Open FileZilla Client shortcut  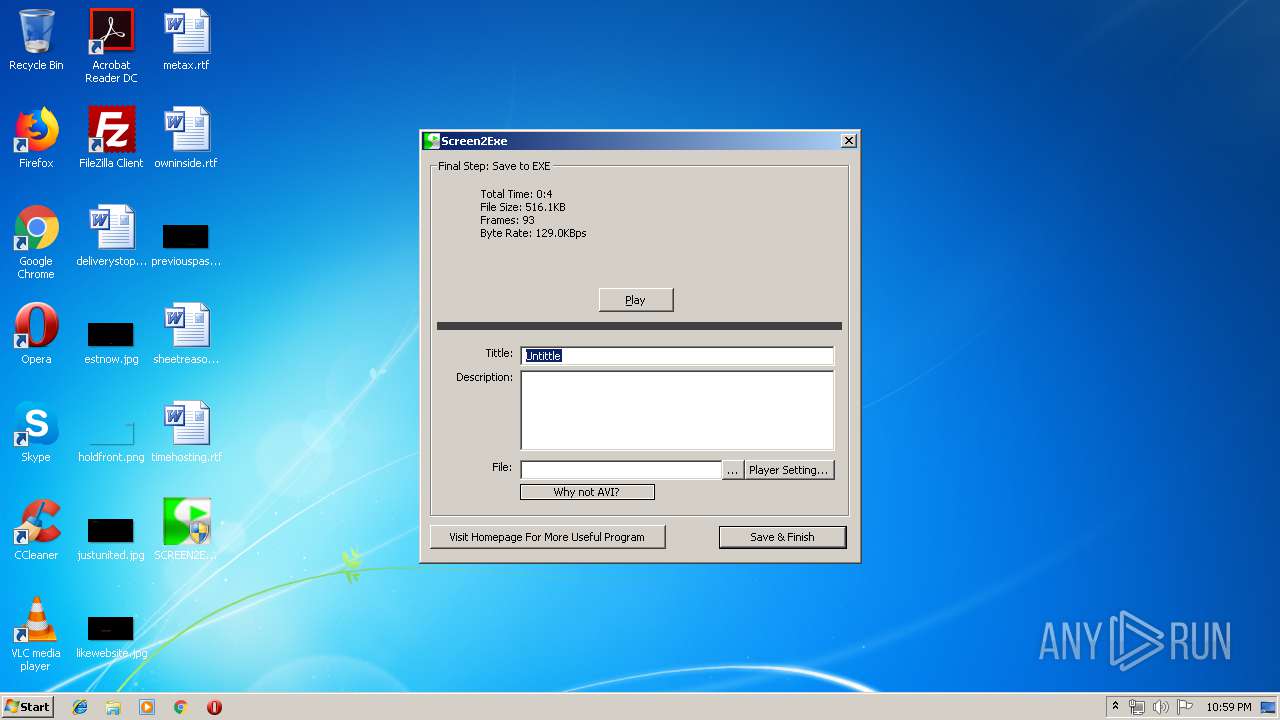point(111,138)
